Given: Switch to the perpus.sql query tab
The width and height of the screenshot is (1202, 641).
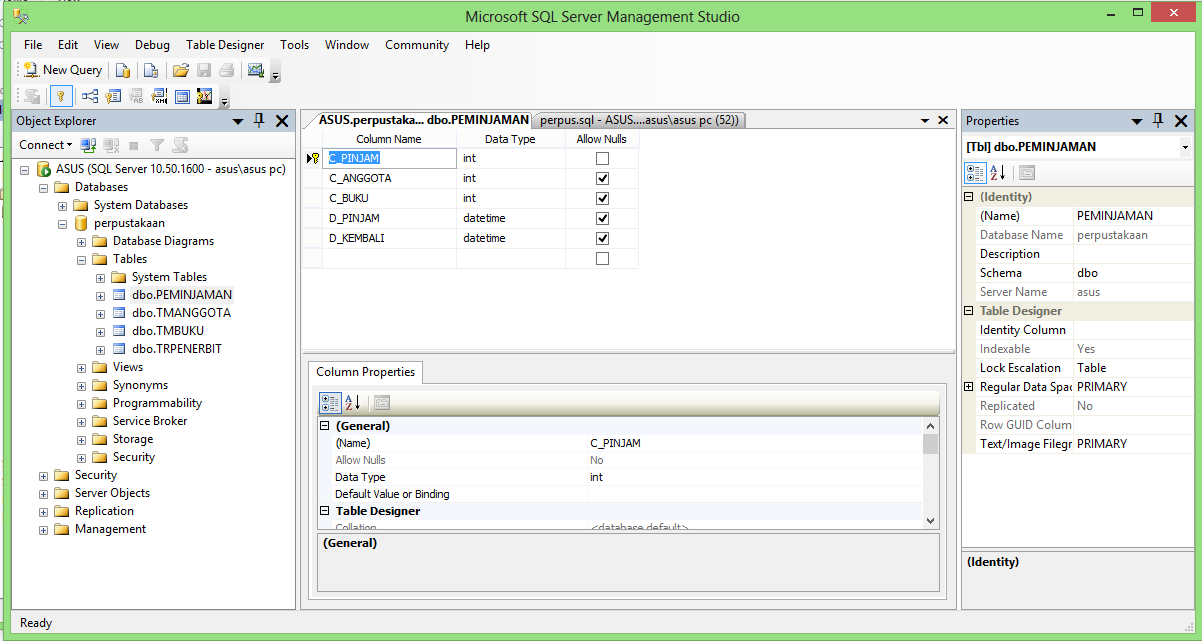Looking at the screenshot, I should [640, 119].
